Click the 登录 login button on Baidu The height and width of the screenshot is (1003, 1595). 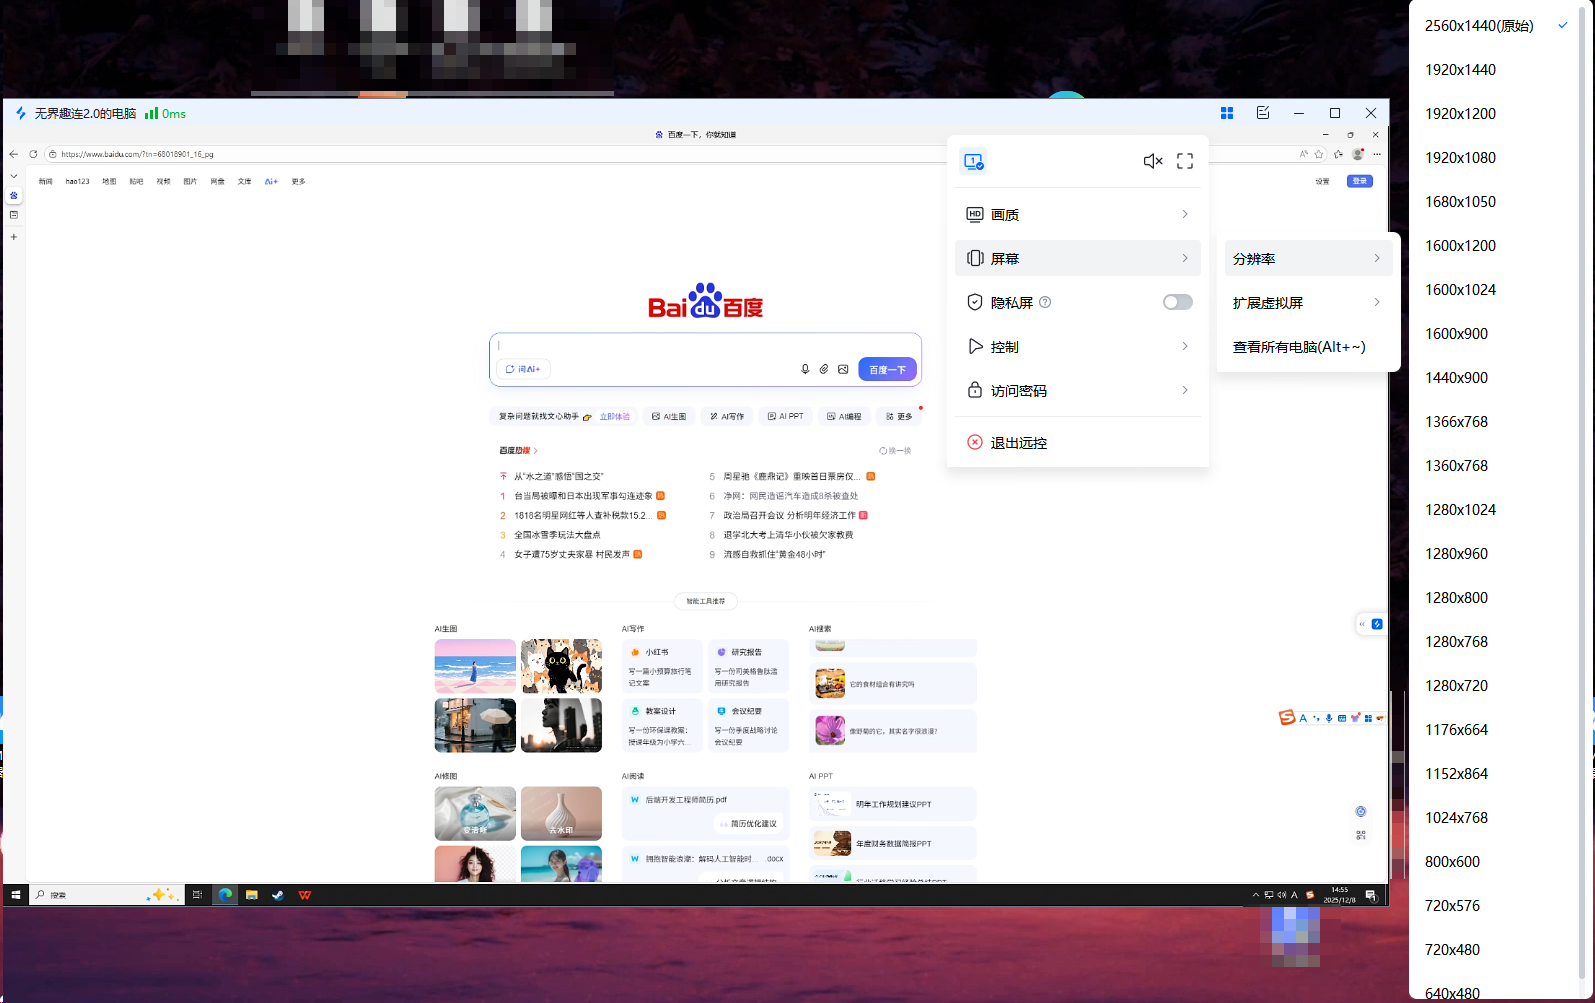(1360, 181)
